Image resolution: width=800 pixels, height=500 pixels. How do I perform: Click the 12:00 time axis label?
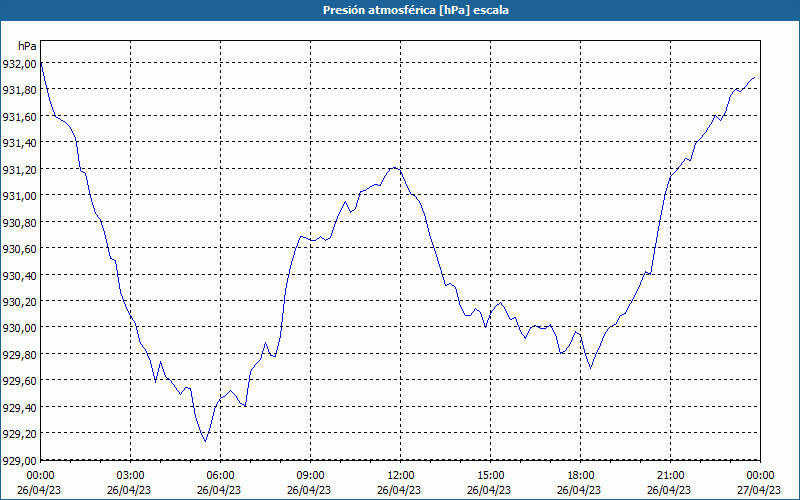tap(401, 476)
